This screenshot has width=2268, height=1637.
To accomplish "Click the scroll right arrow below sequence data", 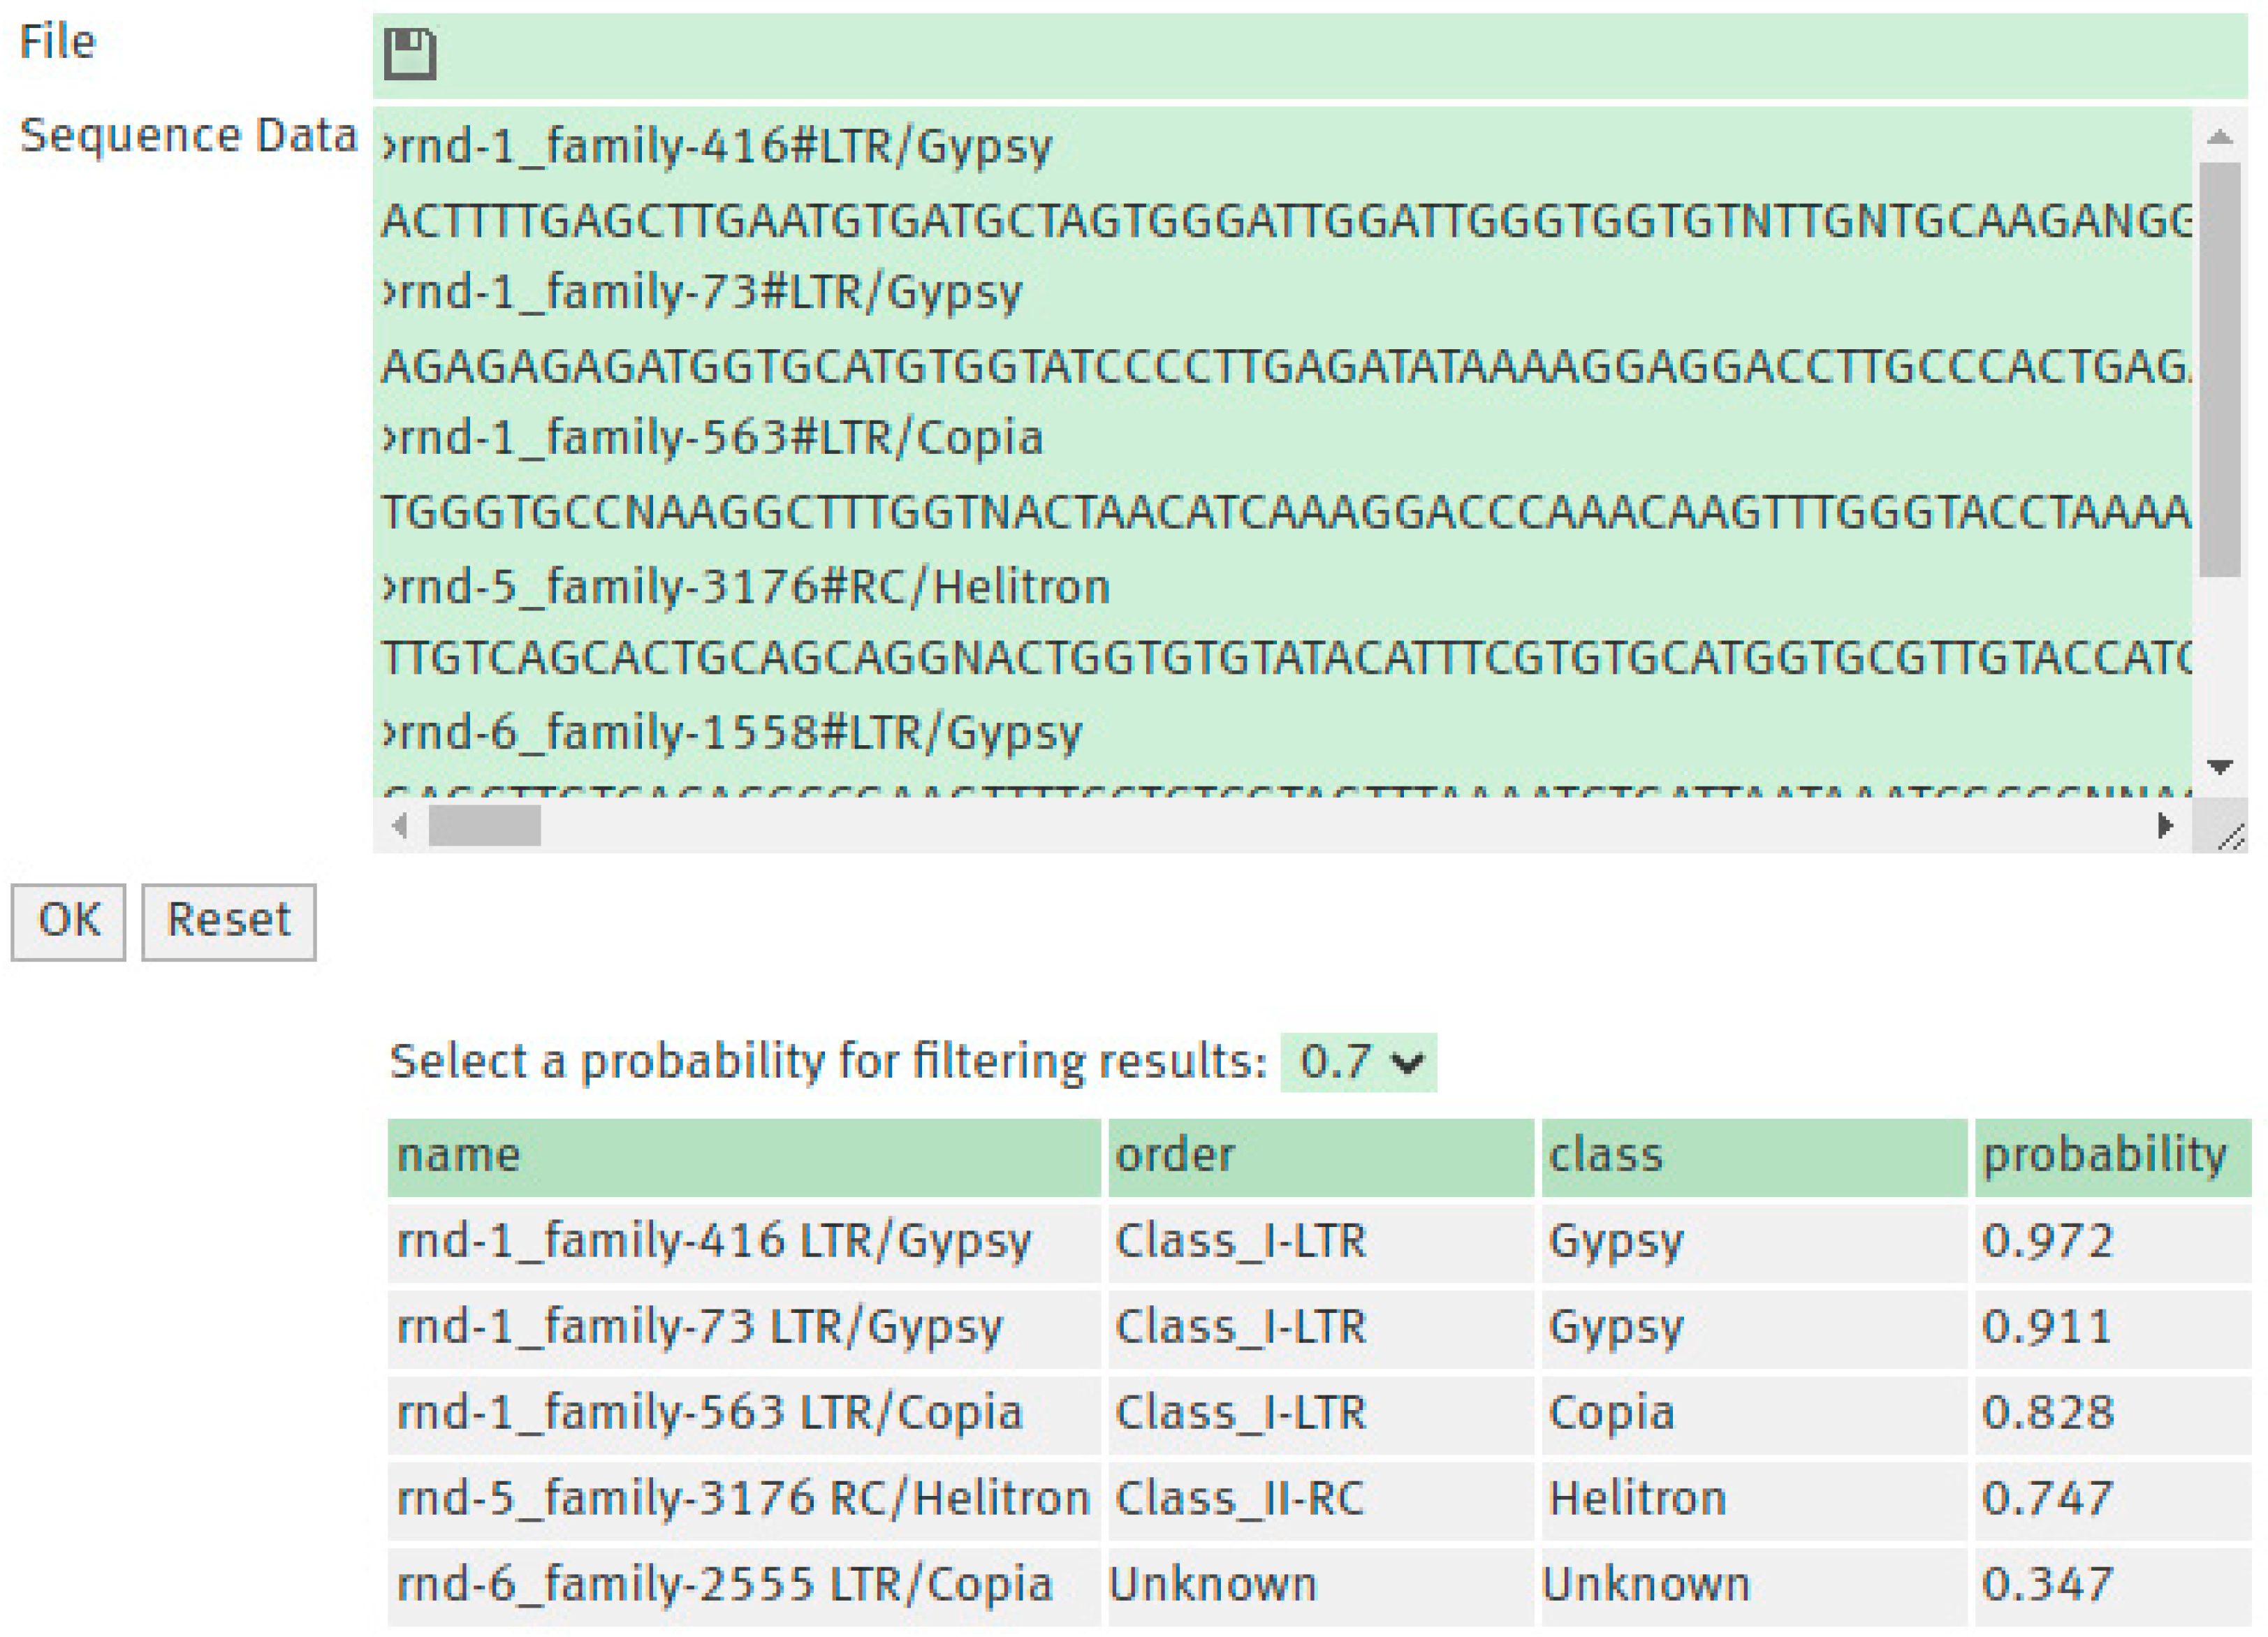I will pos(2165,826).
